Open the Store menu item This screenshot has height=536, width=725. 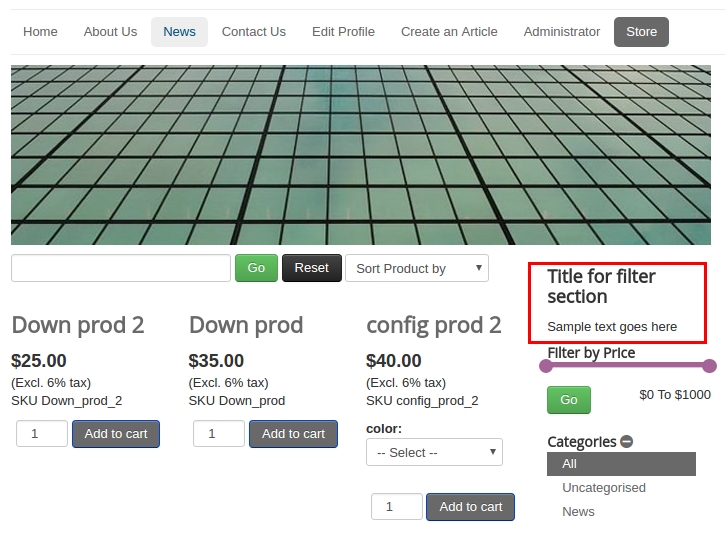click(x=641, y=31)
